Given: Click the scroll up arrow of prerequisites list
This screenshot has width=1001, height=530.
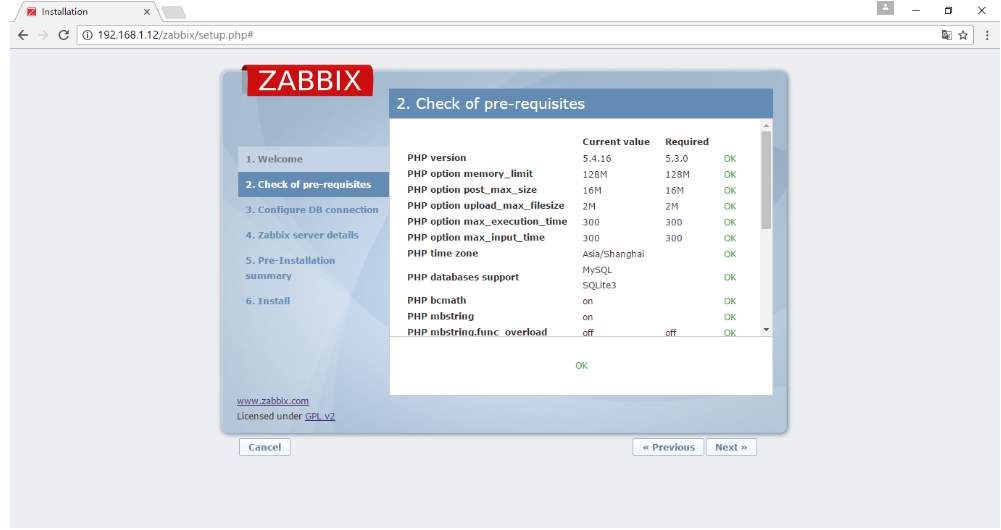Looking at the screenshot, I should pos(766,125).
